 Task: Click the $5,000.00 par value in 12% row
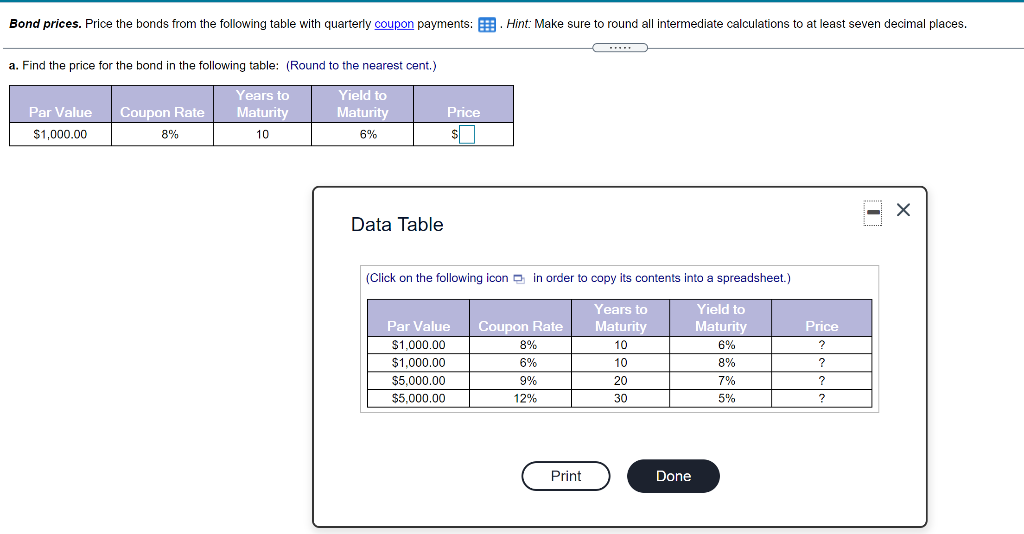[419, 398]
